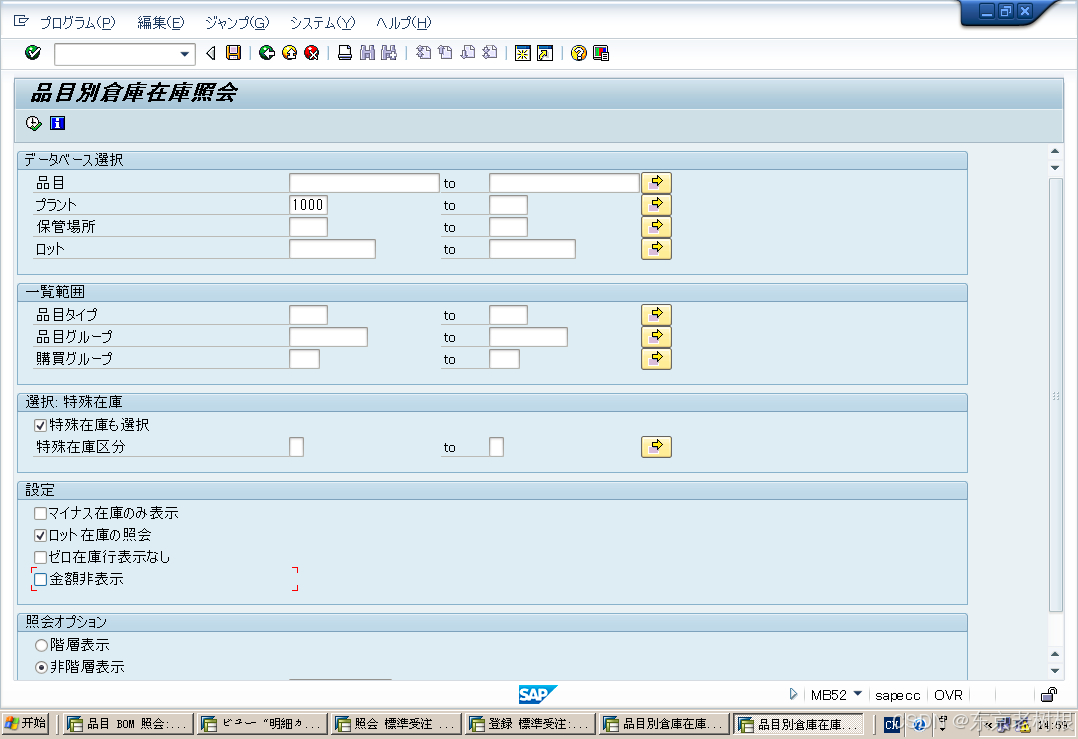Click the blue Program Documentation info icon
The image size is (1078, 739).
click(57, 123)
